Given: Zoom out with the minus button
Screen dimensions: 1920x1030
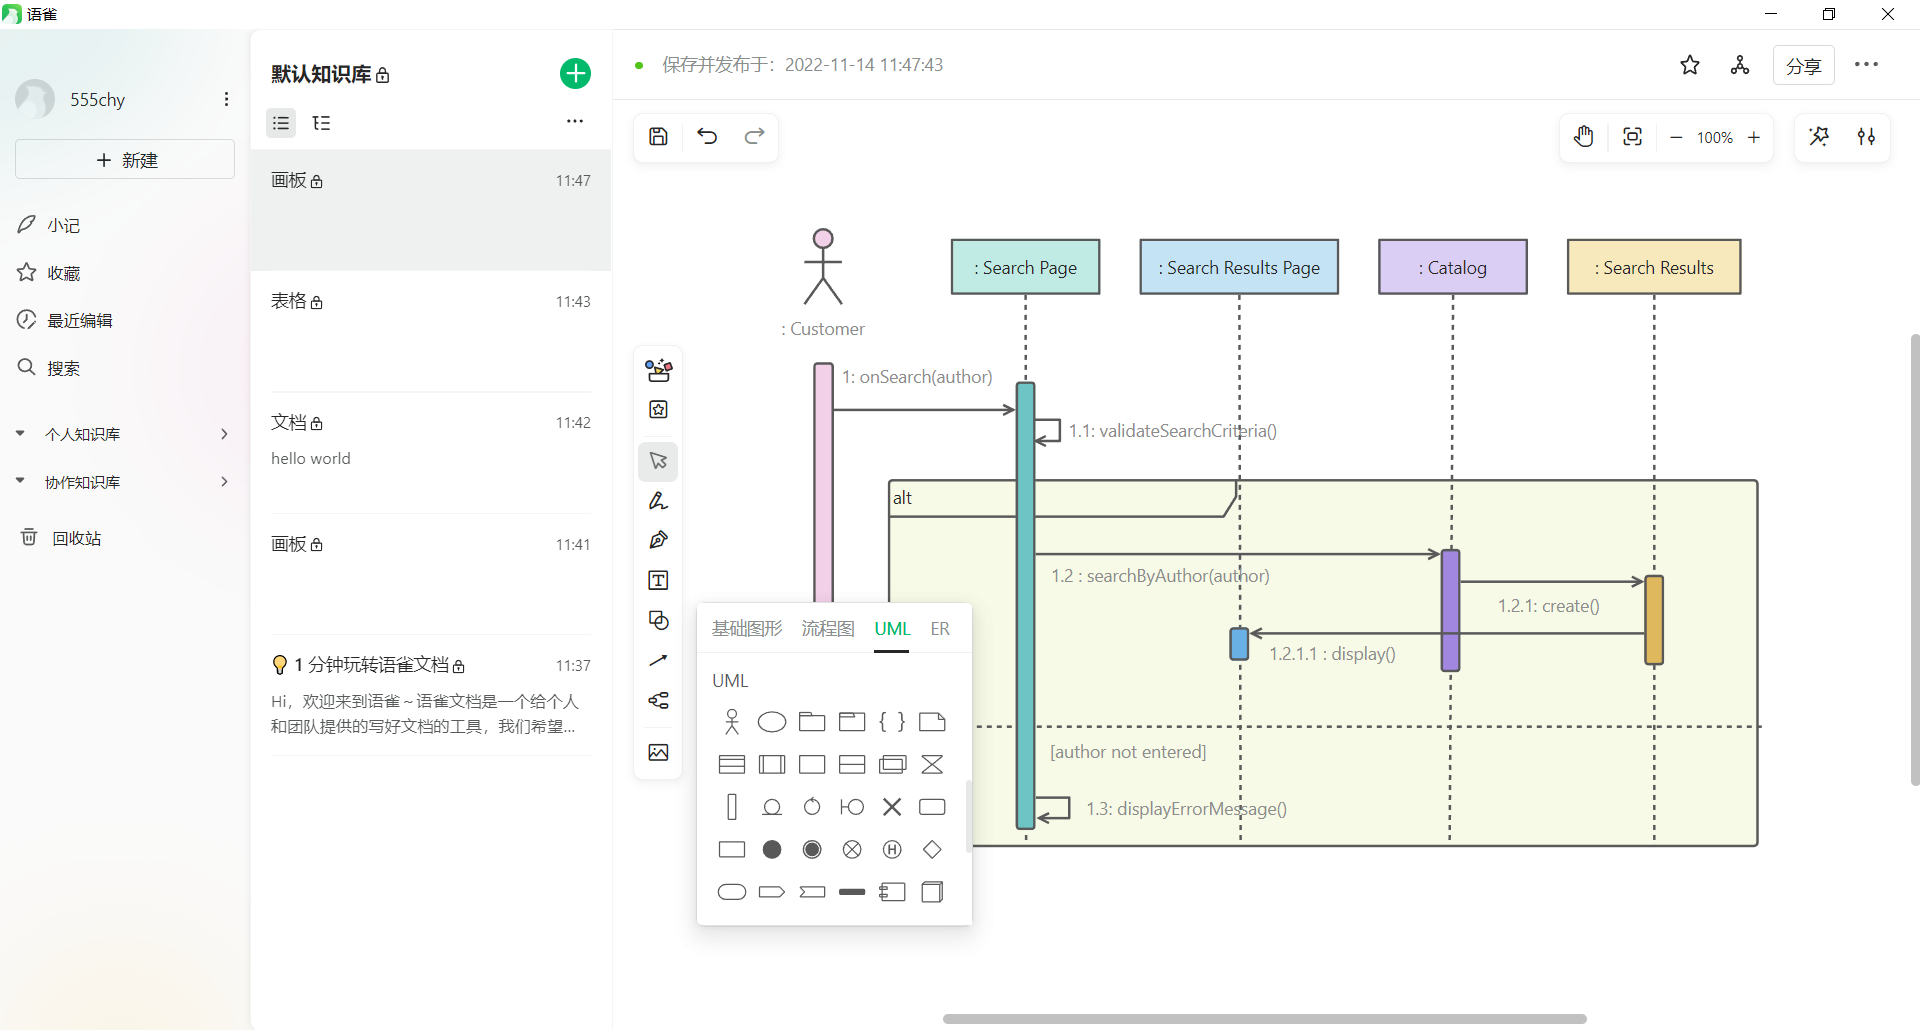Looking at the screenshot, I should coord(1676,138).
